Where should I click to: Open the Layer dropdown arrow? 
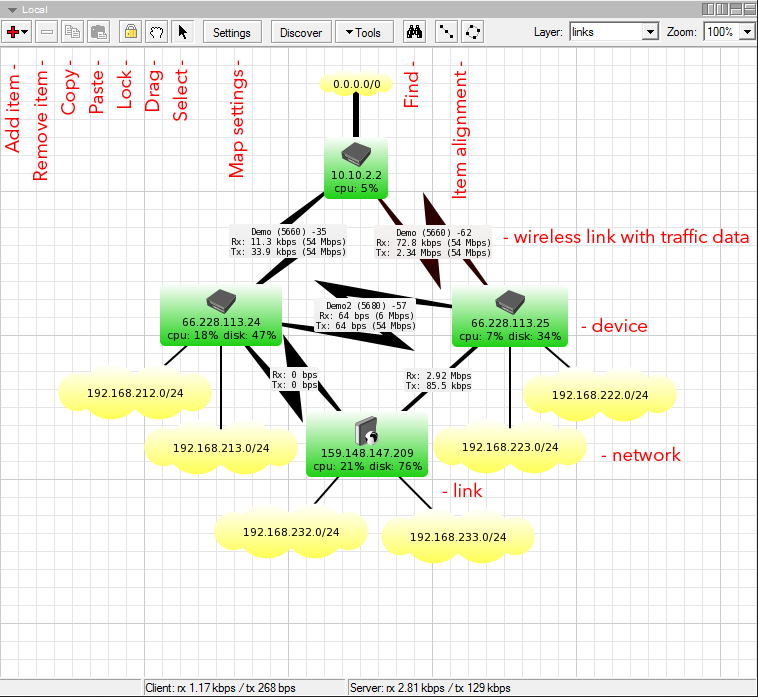tap(651, 32)
